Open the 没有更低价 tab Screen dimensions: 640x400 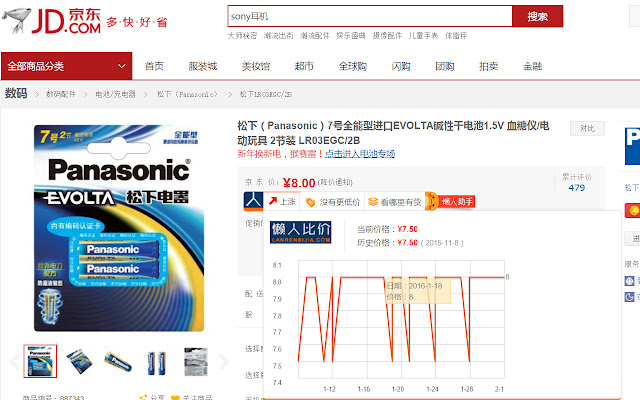332,202
